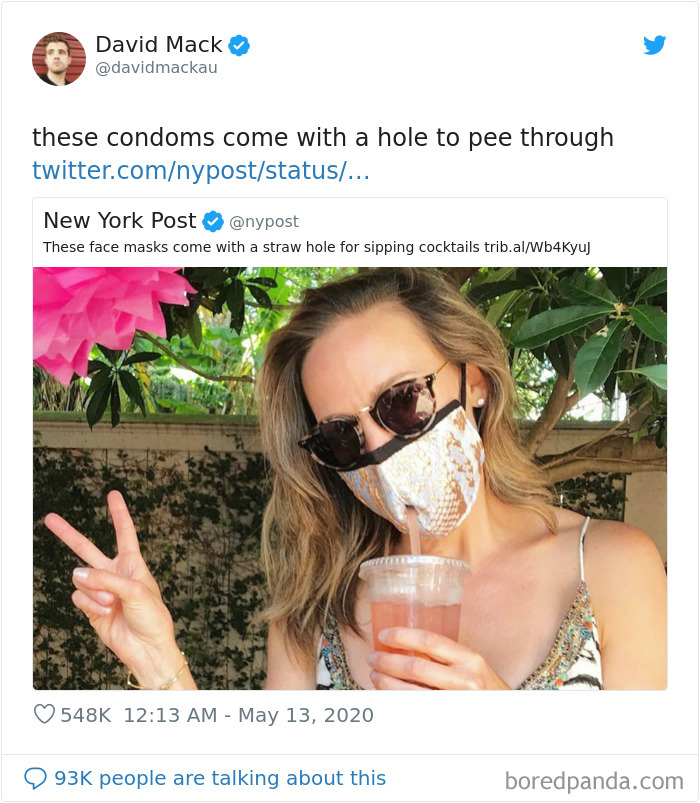Open the woman with face mask photo

(x=350, y=480)
